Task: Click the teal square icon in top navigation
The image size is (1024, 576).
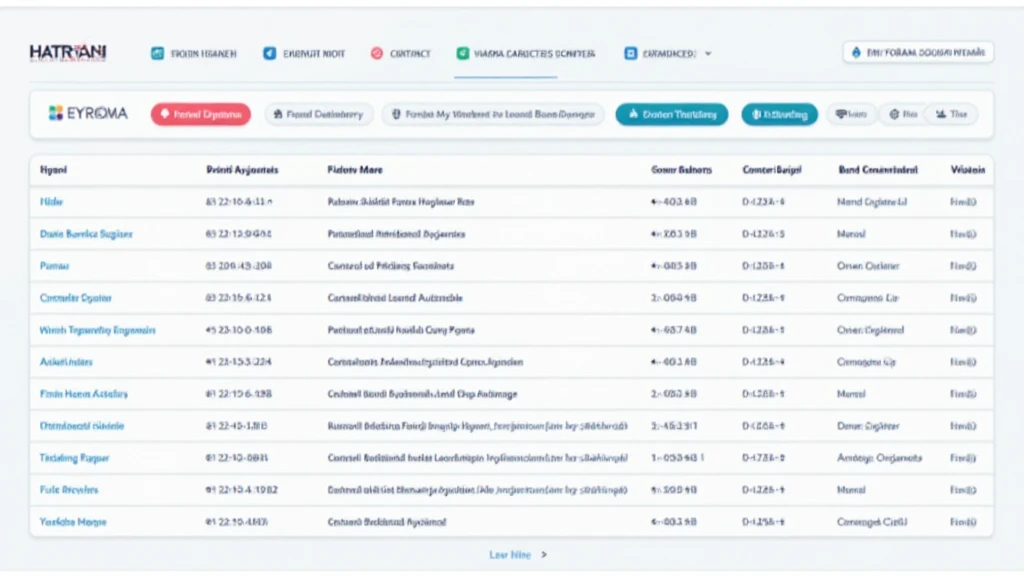Action: (x=157, y=53)
